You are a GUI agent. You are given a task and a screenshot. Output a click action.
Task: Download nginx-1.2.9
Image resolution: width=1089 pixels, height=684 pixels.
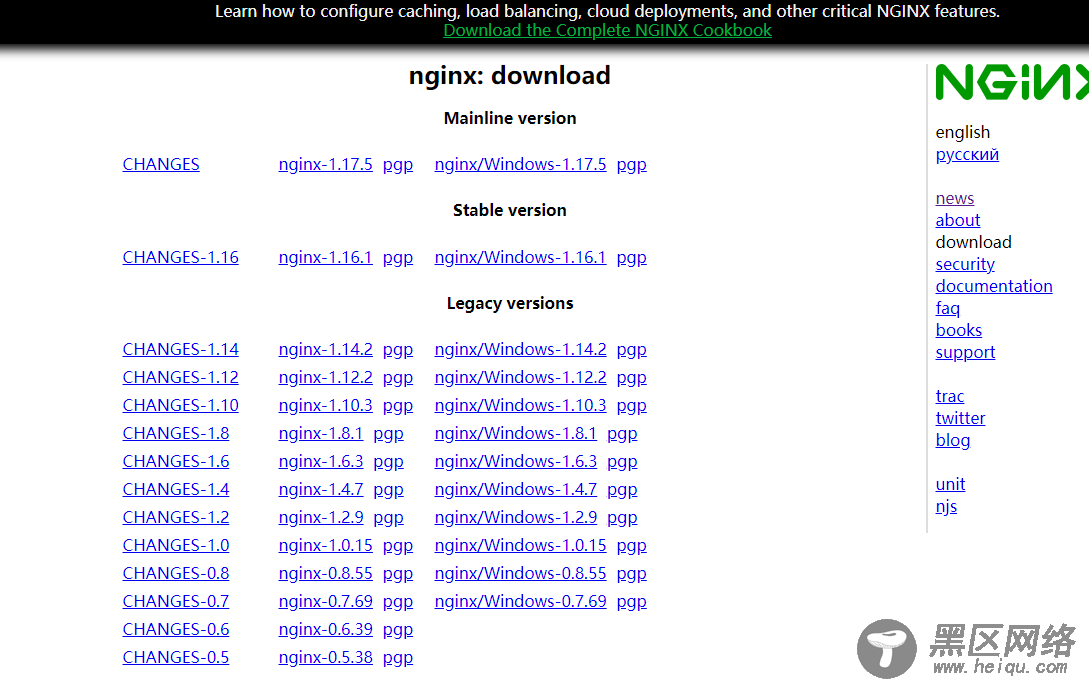(x=320, y=517)
